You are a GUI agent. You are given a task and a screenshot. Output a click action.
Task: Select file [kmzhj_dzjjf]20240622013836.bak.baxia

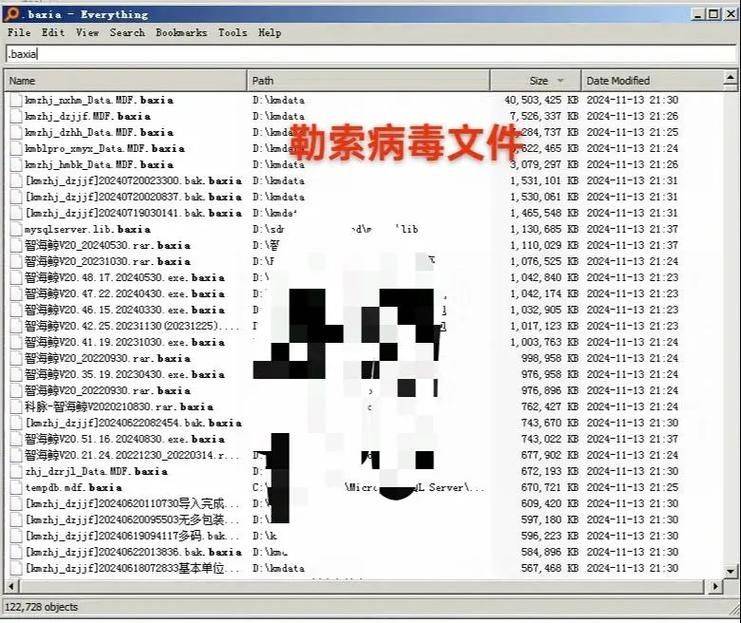(134, 552)
